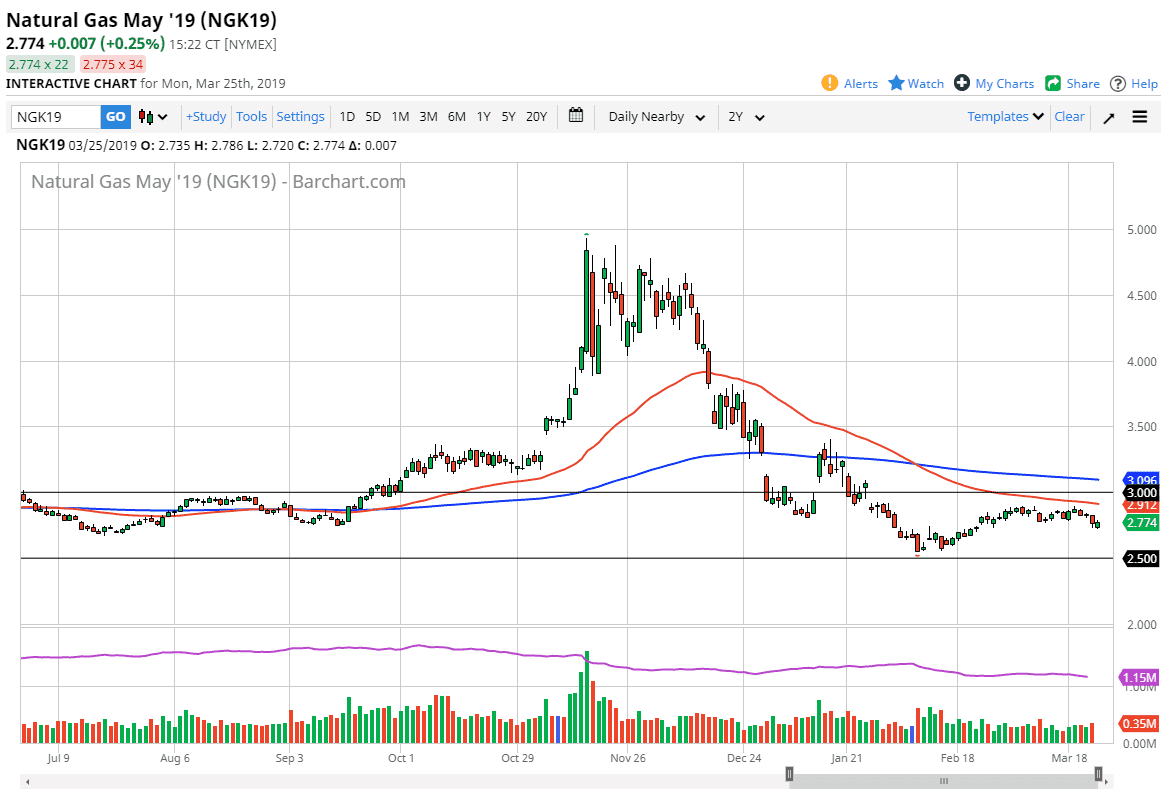The image size is (1172, 794).
Task: Open the hamburger menu icon
Action: pyautogui.click(x=1140, y=117)
